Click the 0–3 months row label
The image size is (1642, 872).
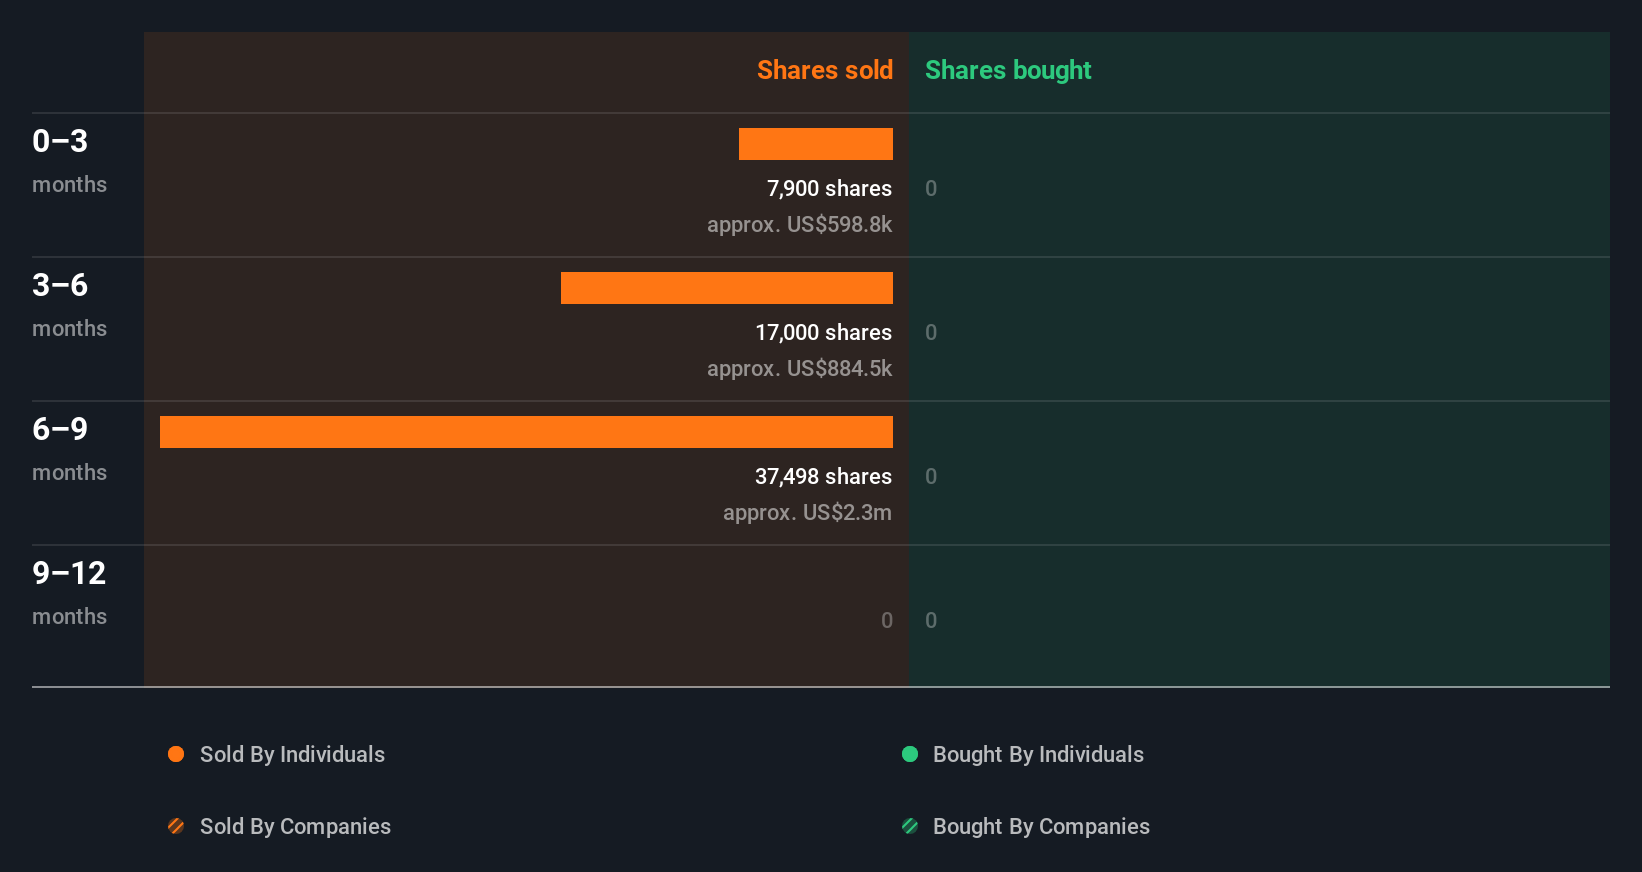69,160
